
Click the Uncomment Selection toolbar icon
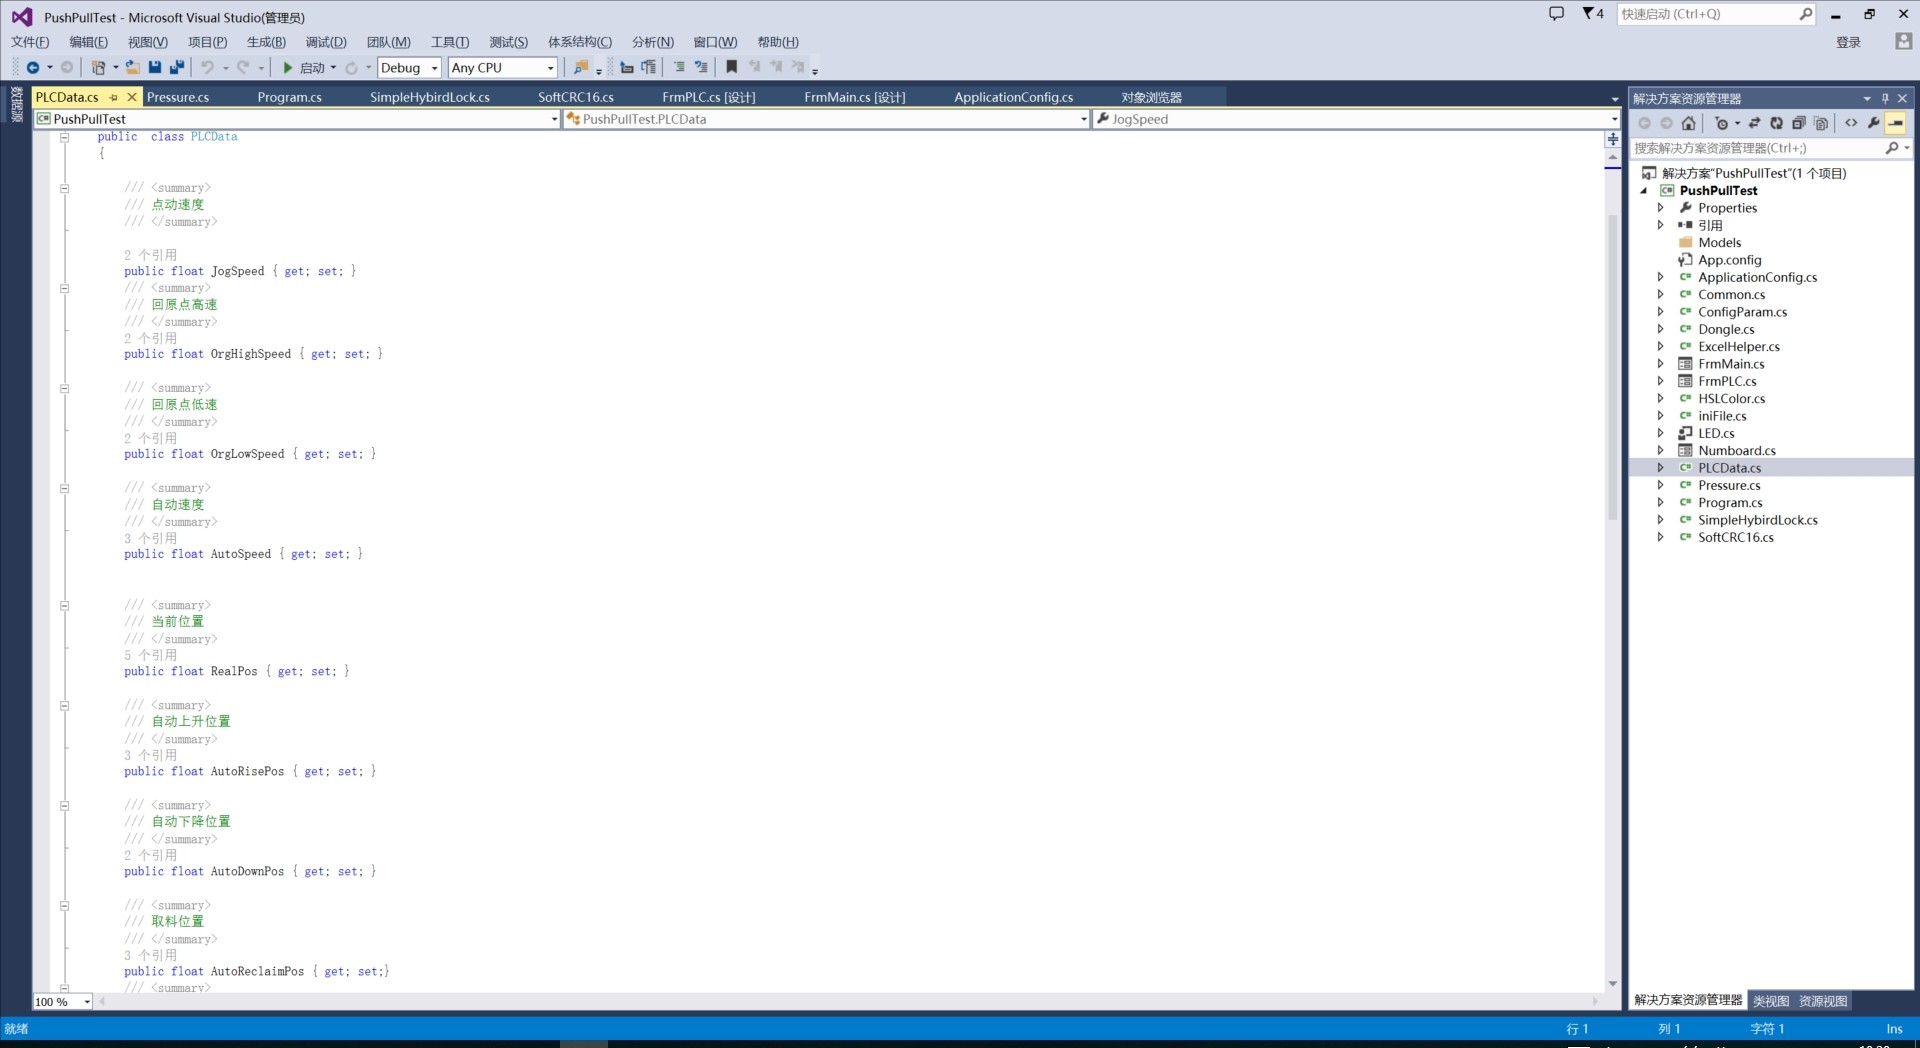(x=701, y=68)
